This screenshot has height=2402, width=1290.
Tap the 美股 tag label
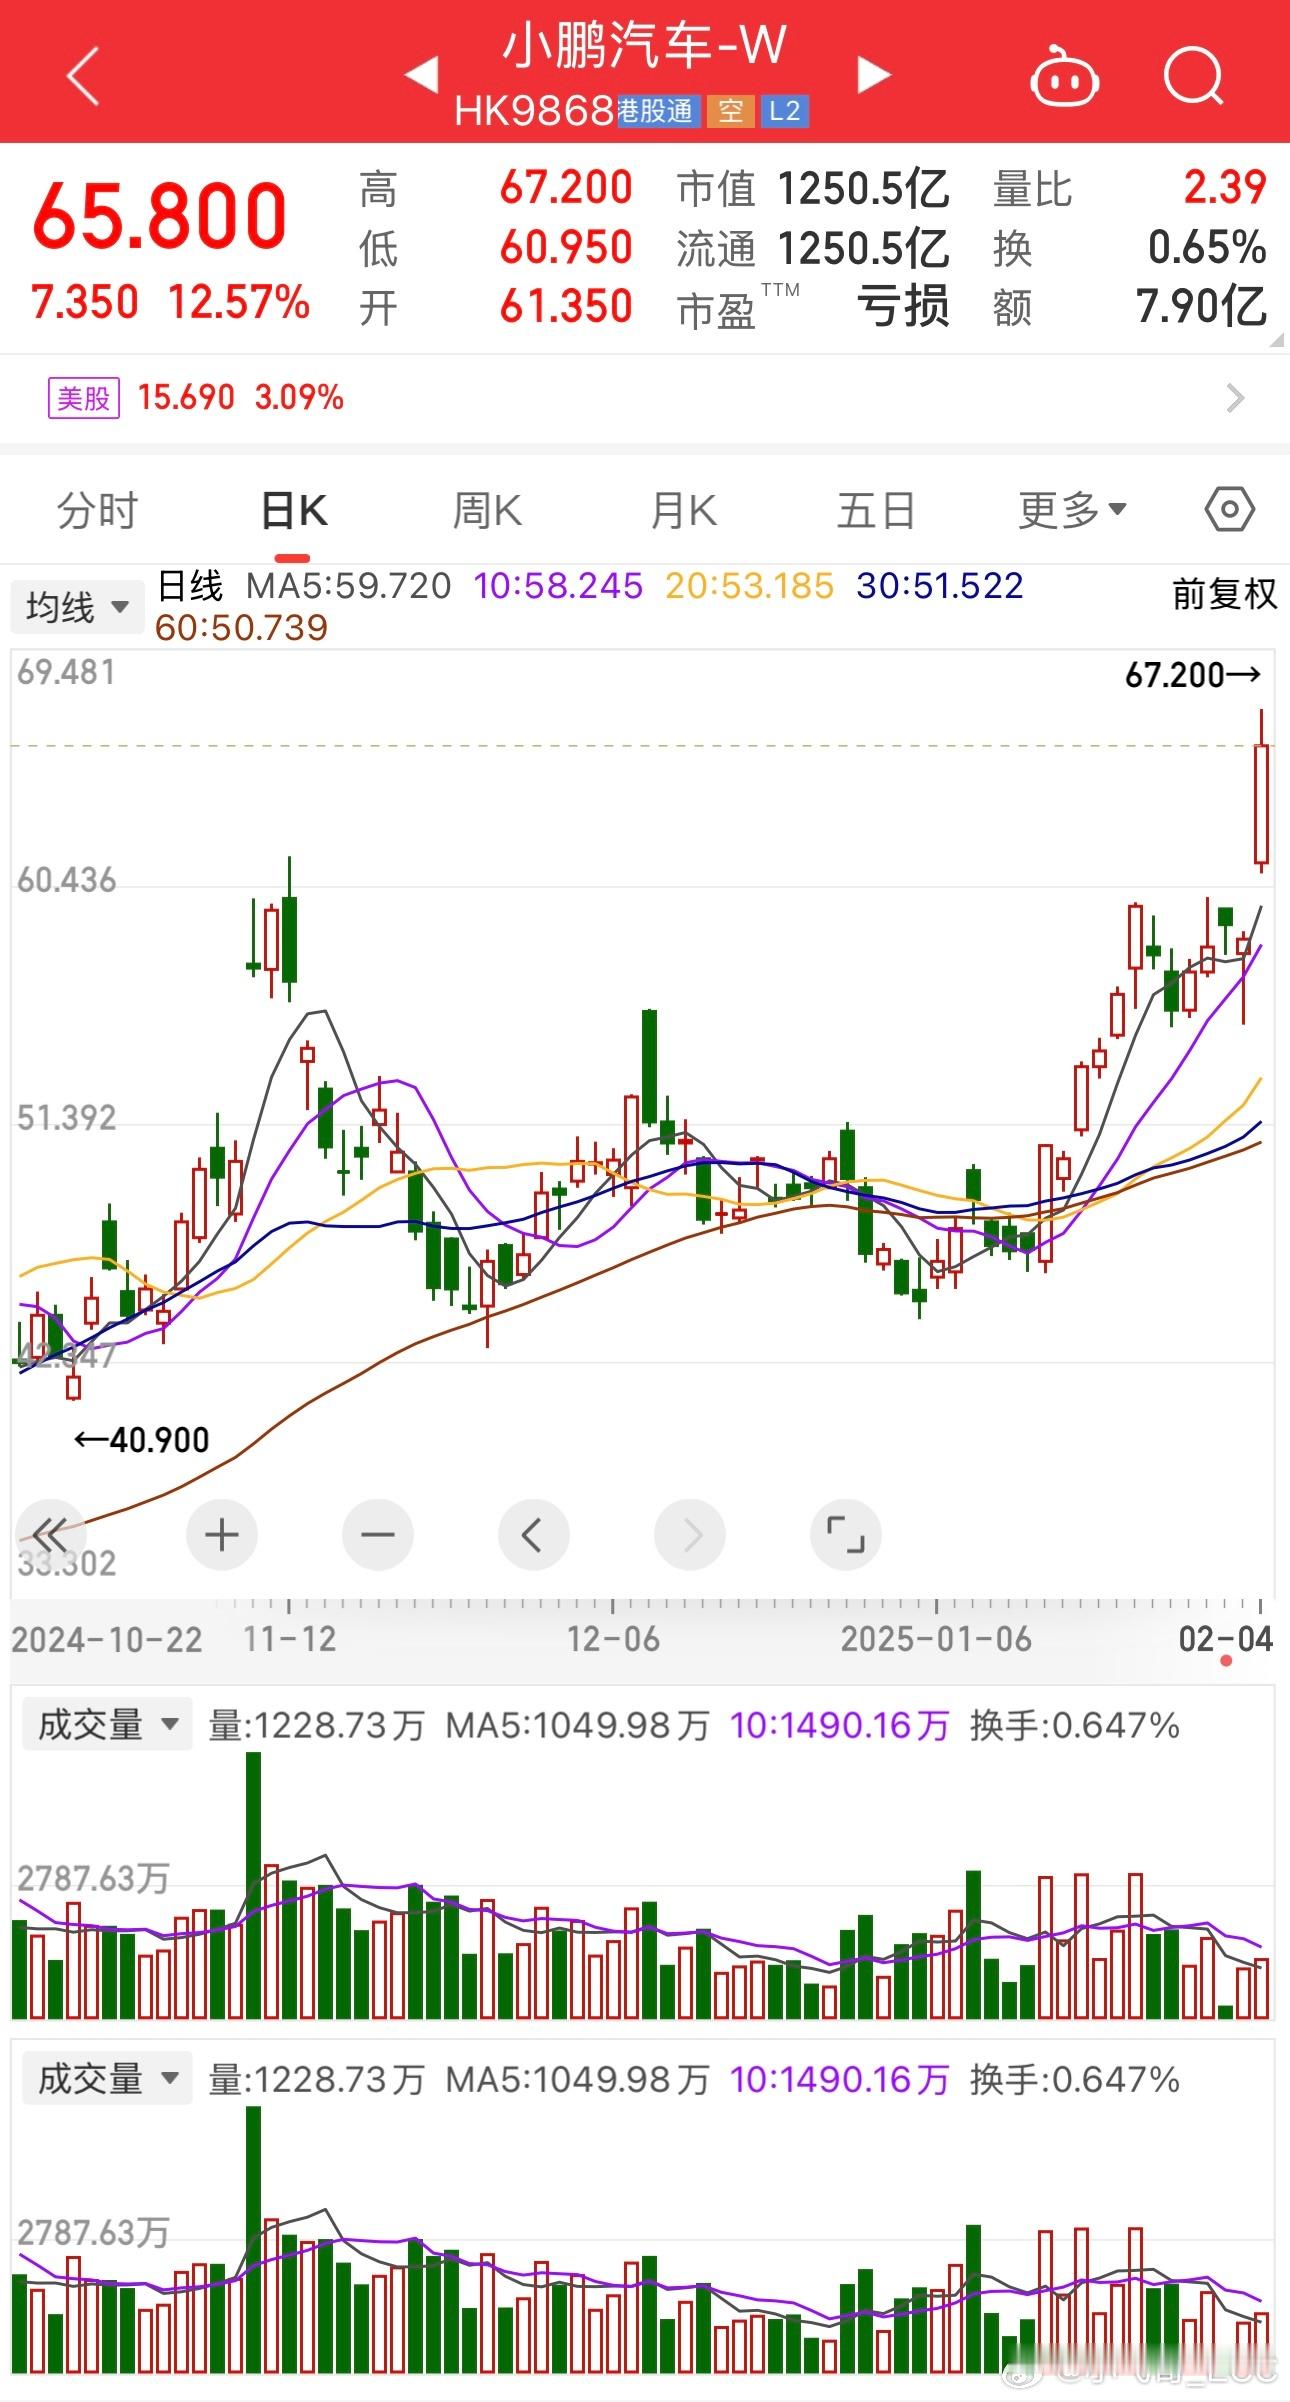click(x=84, y=398)
